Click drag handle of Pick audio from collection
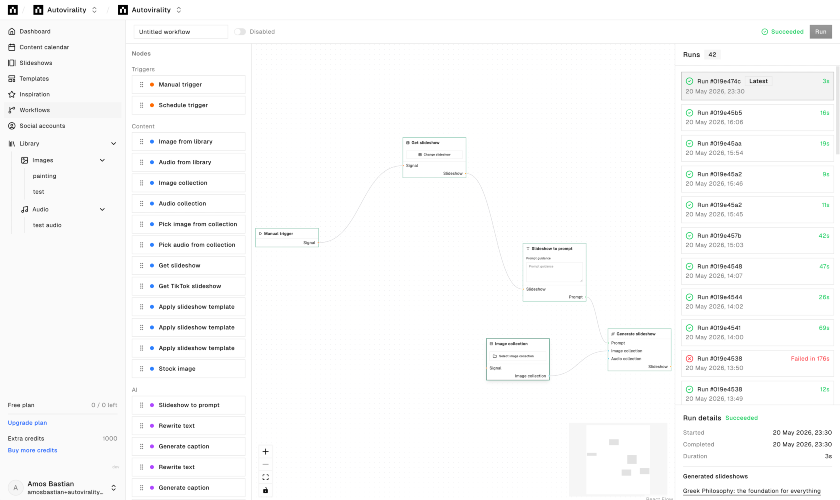Image resolution: width=840 pixels, height=500 pixels. tap(141, 245)
